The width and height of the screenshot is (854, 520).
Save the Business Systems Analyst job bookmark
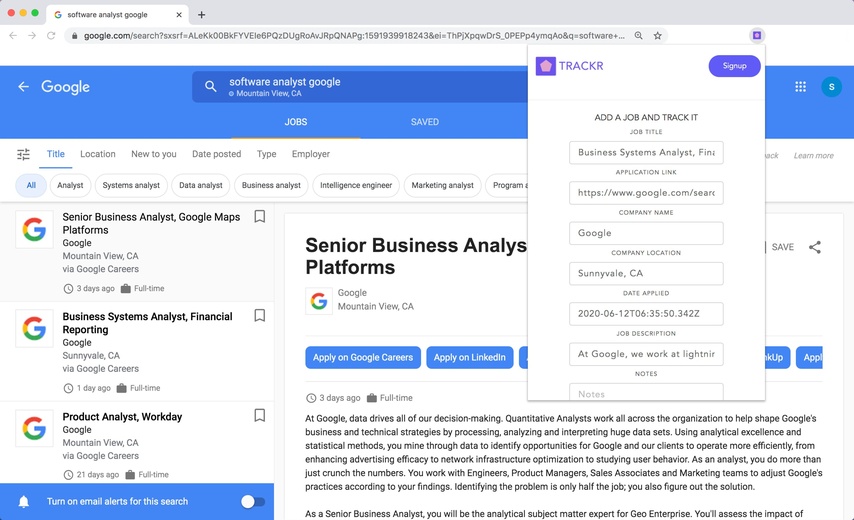coord(259,315)
